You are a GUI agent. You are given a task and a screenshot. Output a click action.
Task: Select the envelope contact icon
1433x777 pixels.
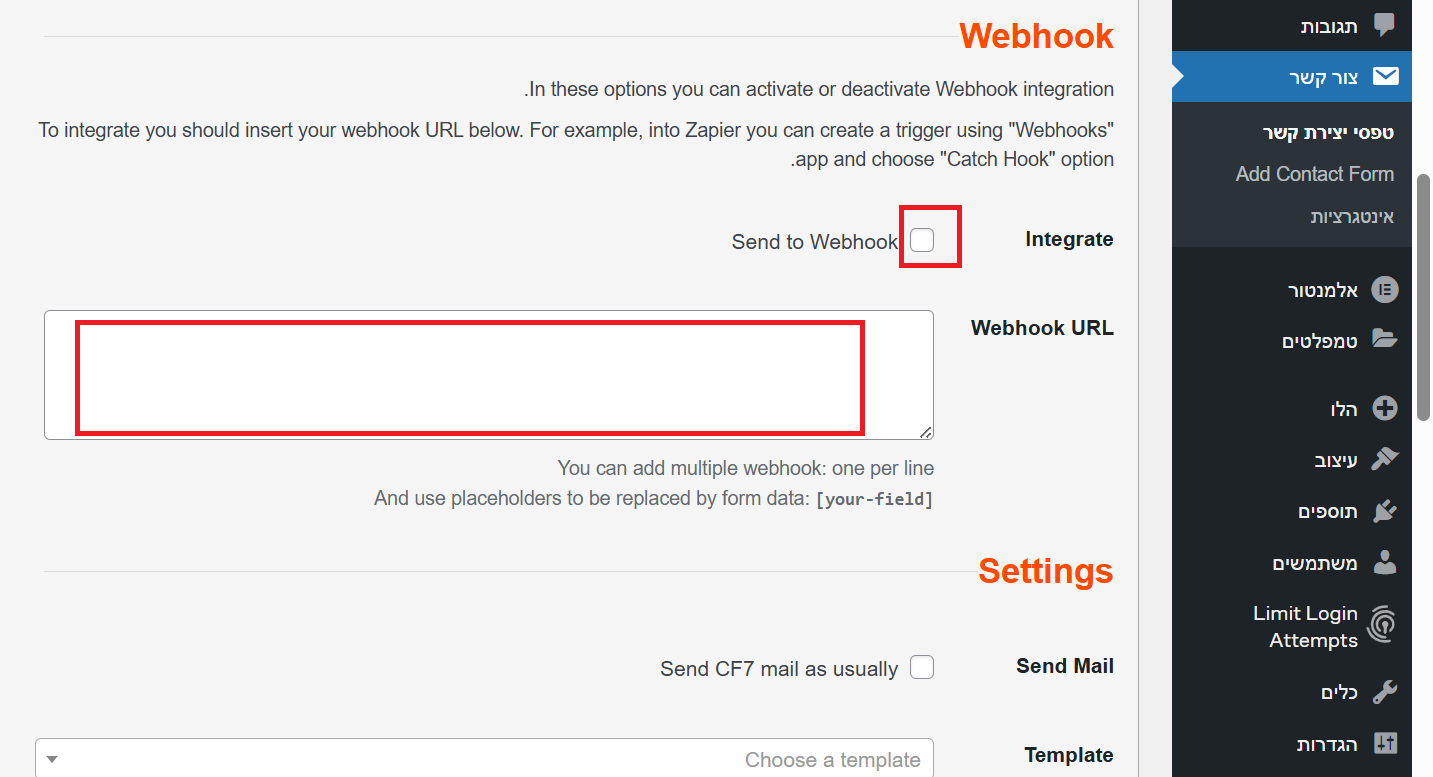coord(1385,77)
